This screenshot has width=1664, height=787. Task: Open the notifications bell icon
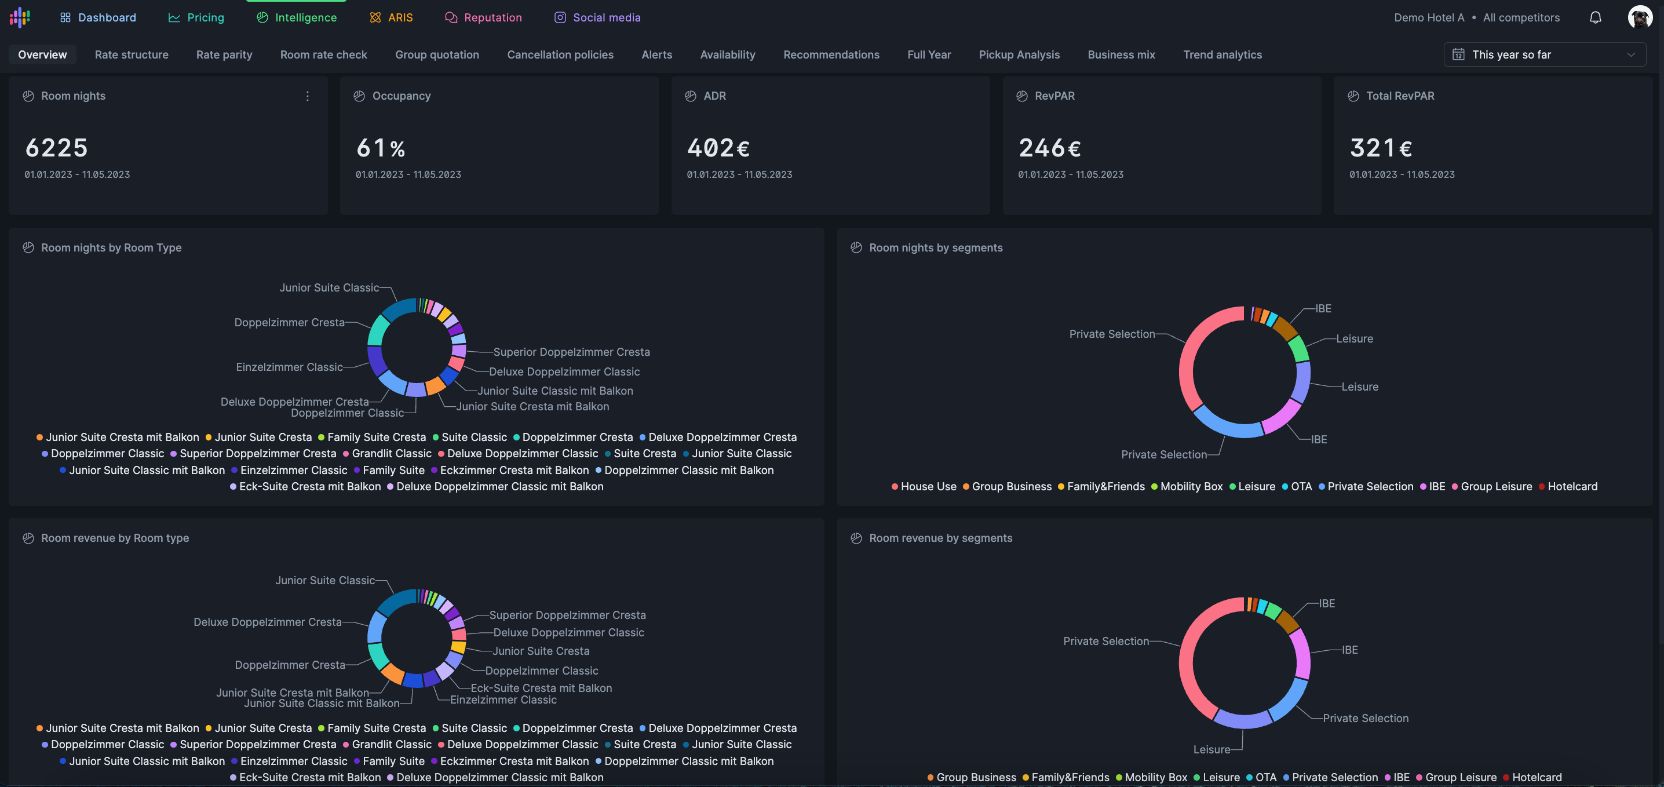click(1596, 17)
